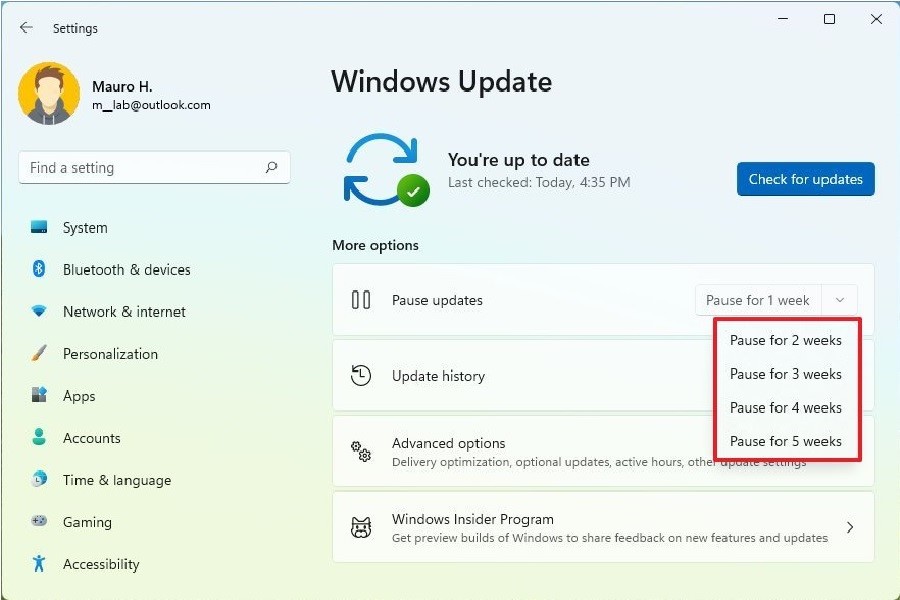
Task: Click the Pause for 1 week button
Action: (x=757, y=300)
